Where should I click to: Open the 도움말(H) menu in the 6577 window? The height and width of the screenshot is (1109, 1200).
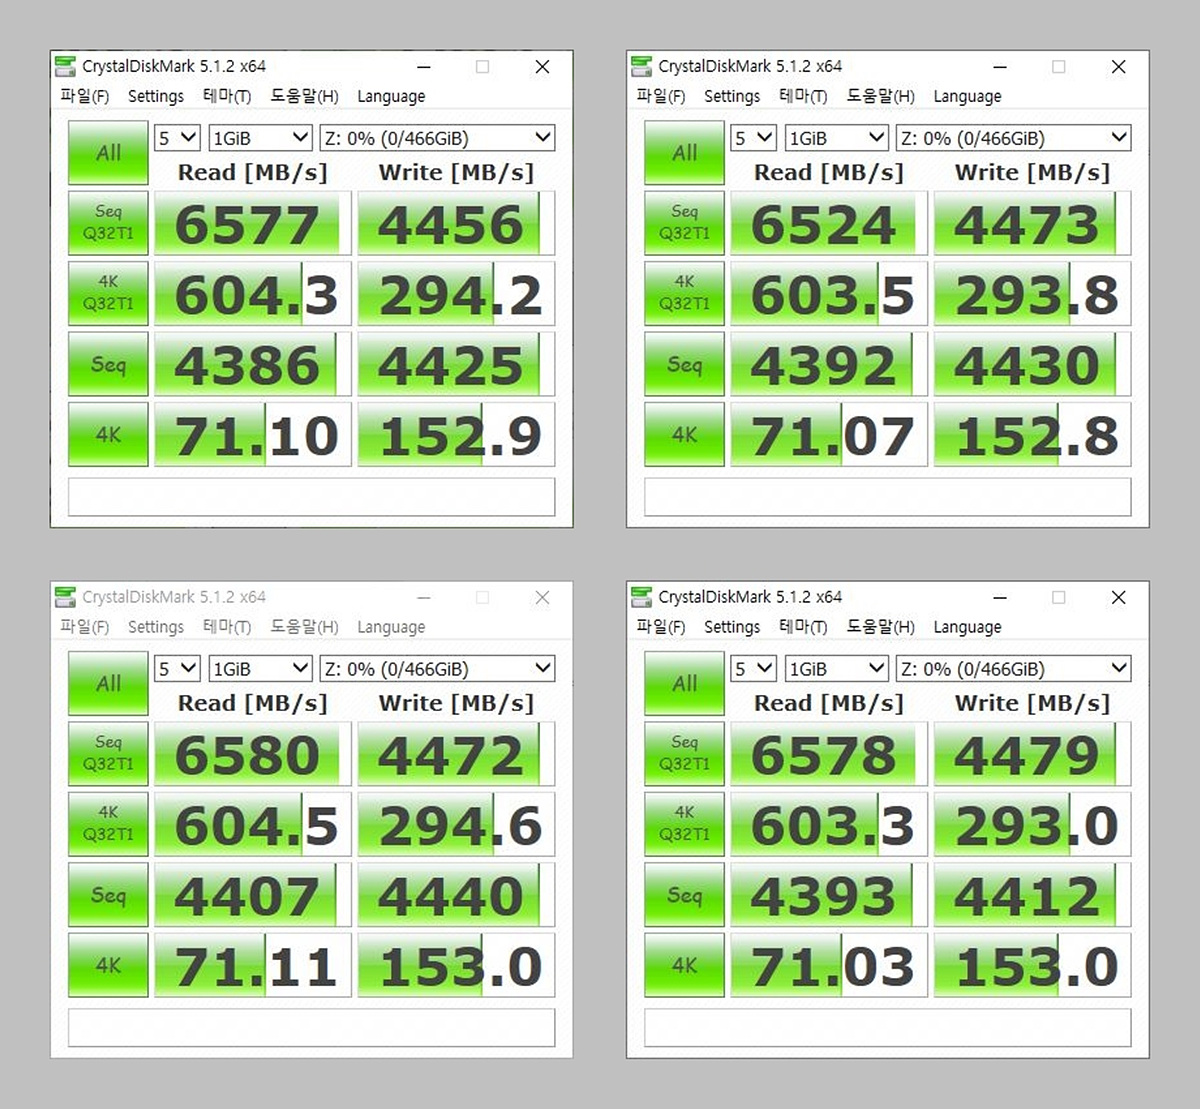304,96
